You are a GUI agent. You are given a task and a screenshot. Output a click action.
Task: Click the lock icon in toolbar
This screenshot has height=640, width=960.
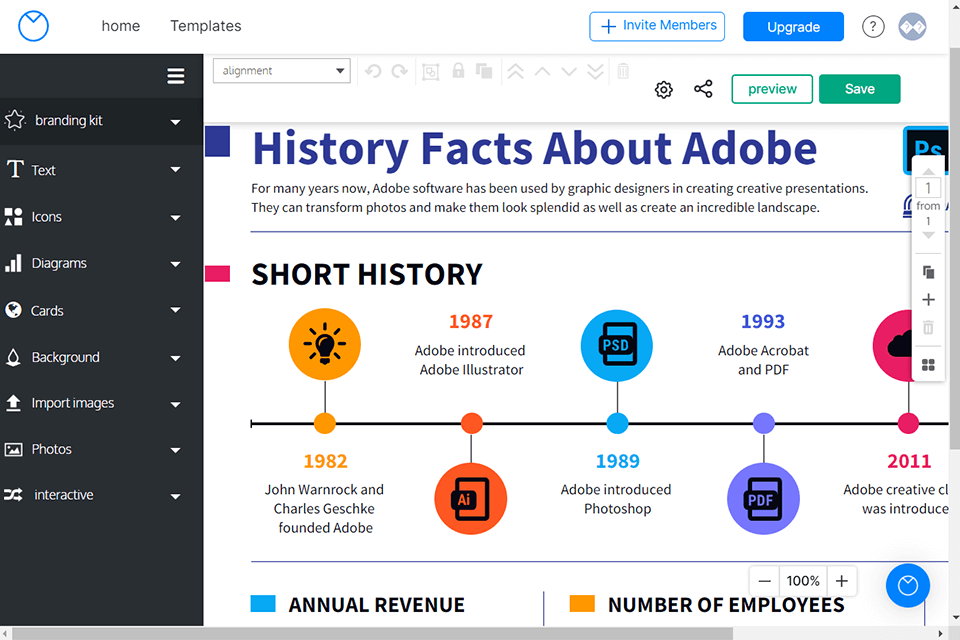tap(458, 70)
